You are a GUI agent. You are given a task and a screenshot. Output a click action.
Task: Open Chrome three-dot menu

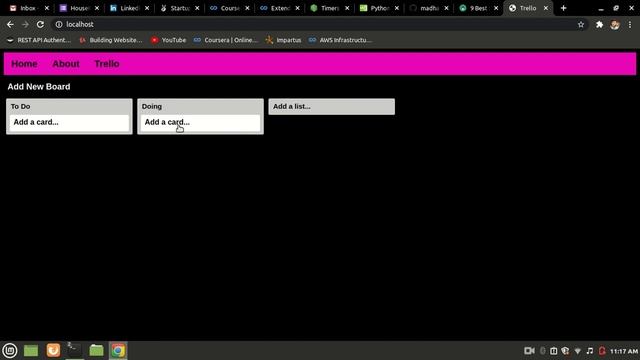tap(630, 24)
